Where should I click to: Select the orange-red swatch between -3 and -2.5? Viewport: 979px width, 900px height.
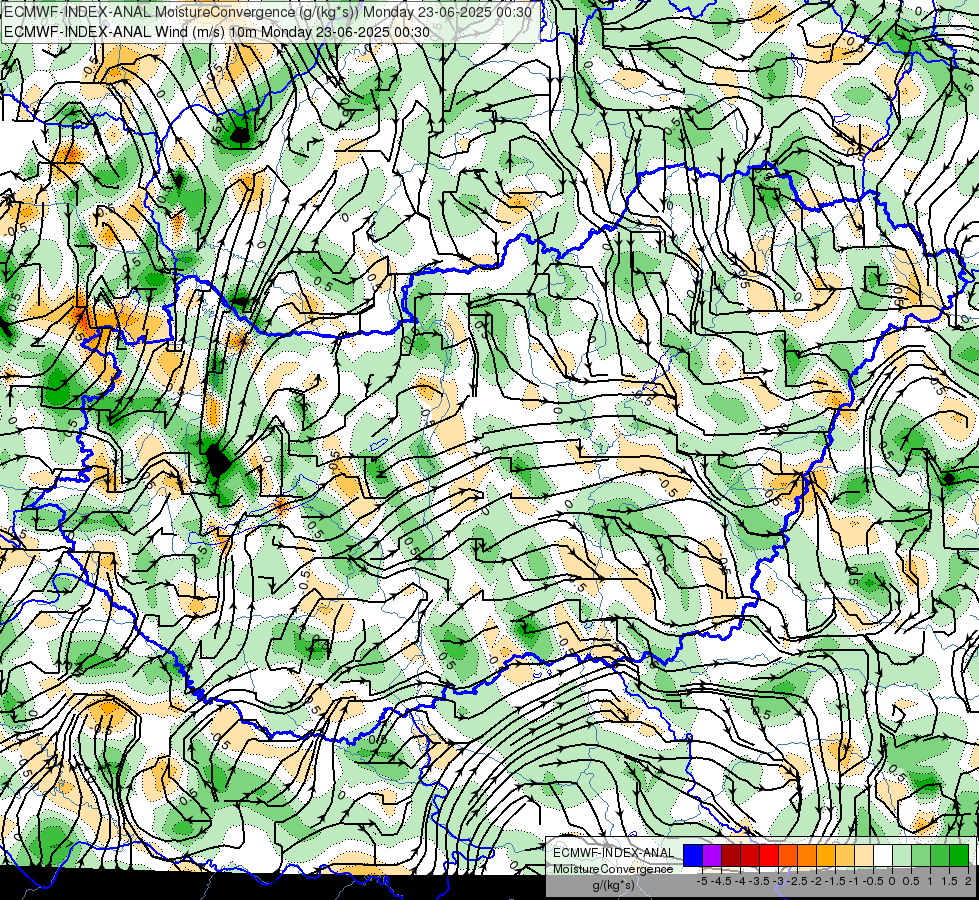click(x=788, y=856)
